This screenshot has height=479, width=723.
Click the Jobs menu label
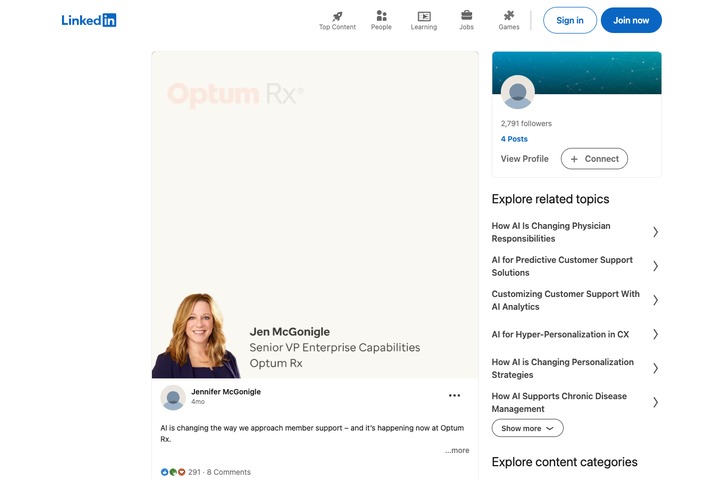pyautogui.click(x=466, y=27)
